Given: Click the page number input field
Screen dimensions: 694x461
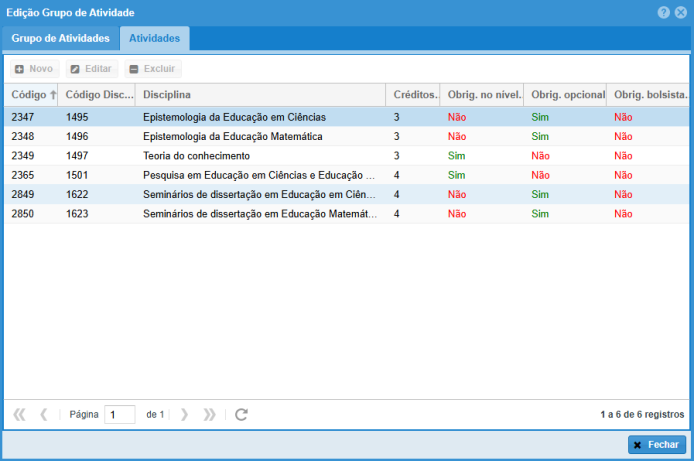Looking at the screenshot, I should [x=119, y=414].
